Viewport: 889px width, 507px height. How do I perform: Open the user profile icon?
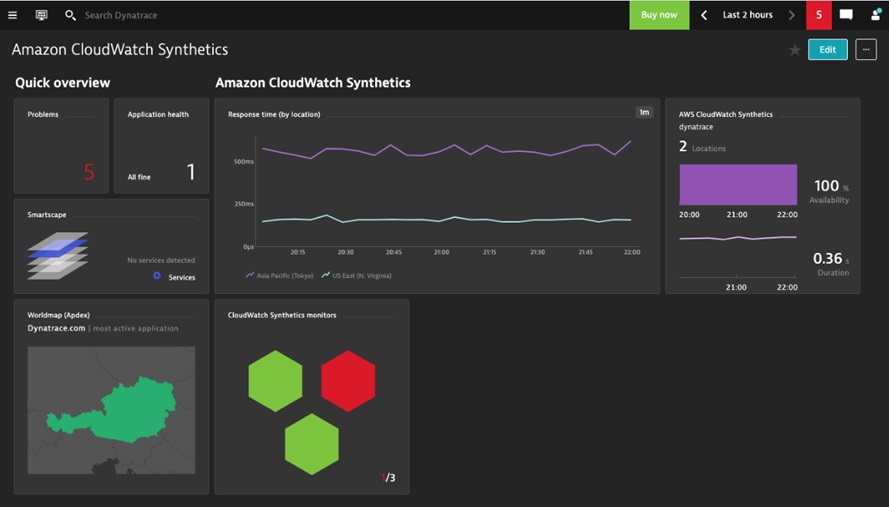(876, 15)
